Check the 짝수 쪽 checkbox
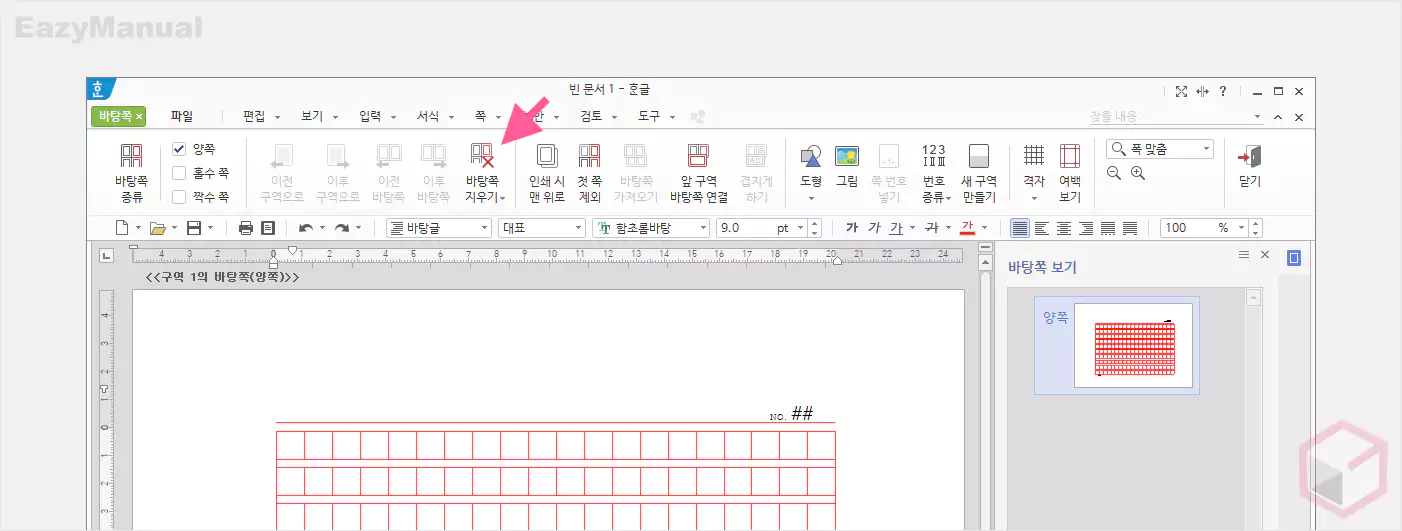 (x=179, y=197)
